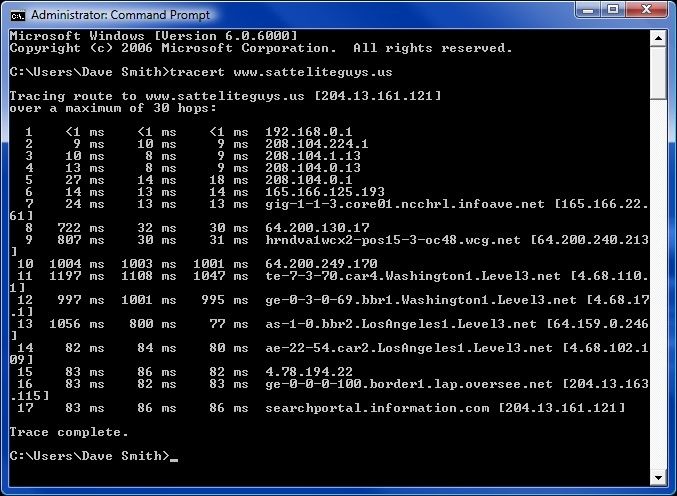The image size is (677, 496).
Task: Click the 'tracert www.satteliteguys.us' command text
Action: [x=281, y=72]
